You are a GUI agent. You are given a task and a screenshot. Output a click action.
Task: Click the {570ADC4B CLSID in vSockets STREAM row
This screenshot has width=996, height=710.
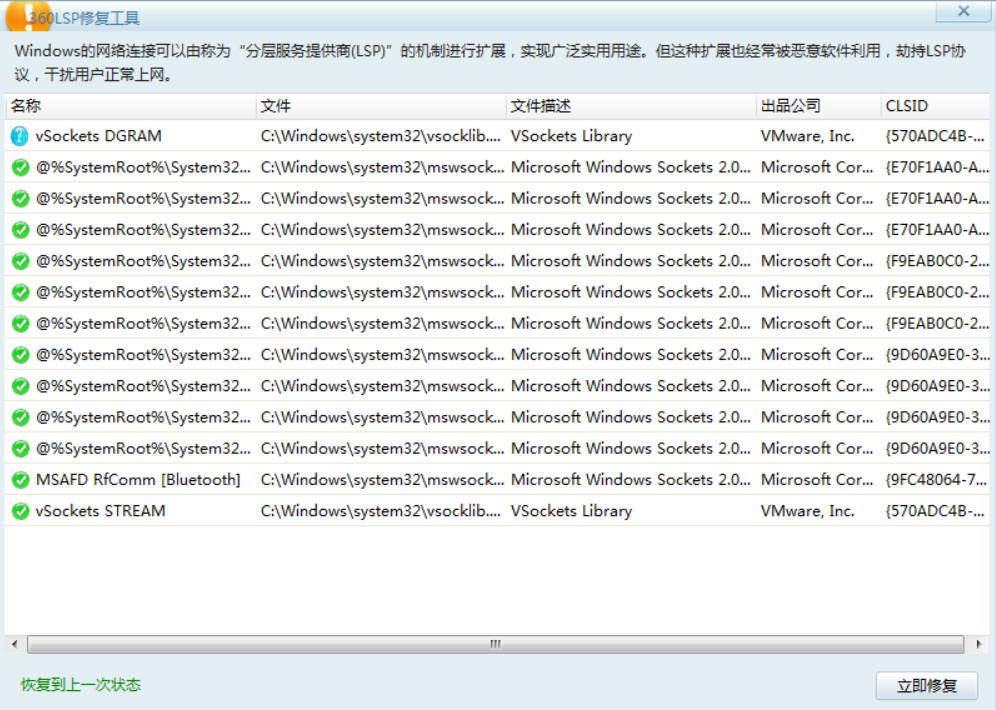tap(935, 511)
